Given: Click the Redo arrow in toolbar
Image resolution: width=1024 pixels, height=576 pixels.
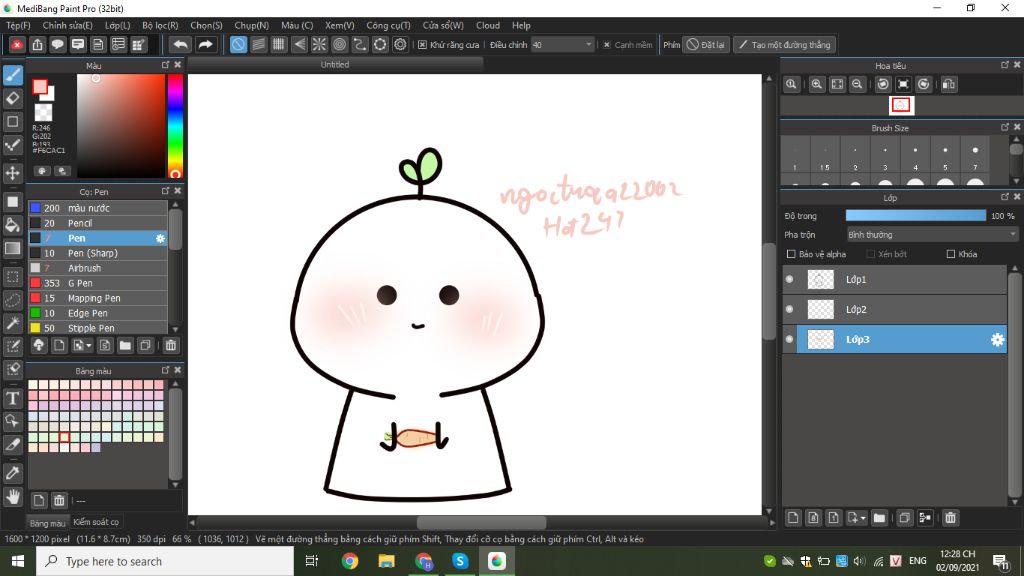Looking at the screenshot, I should [205, 44].
